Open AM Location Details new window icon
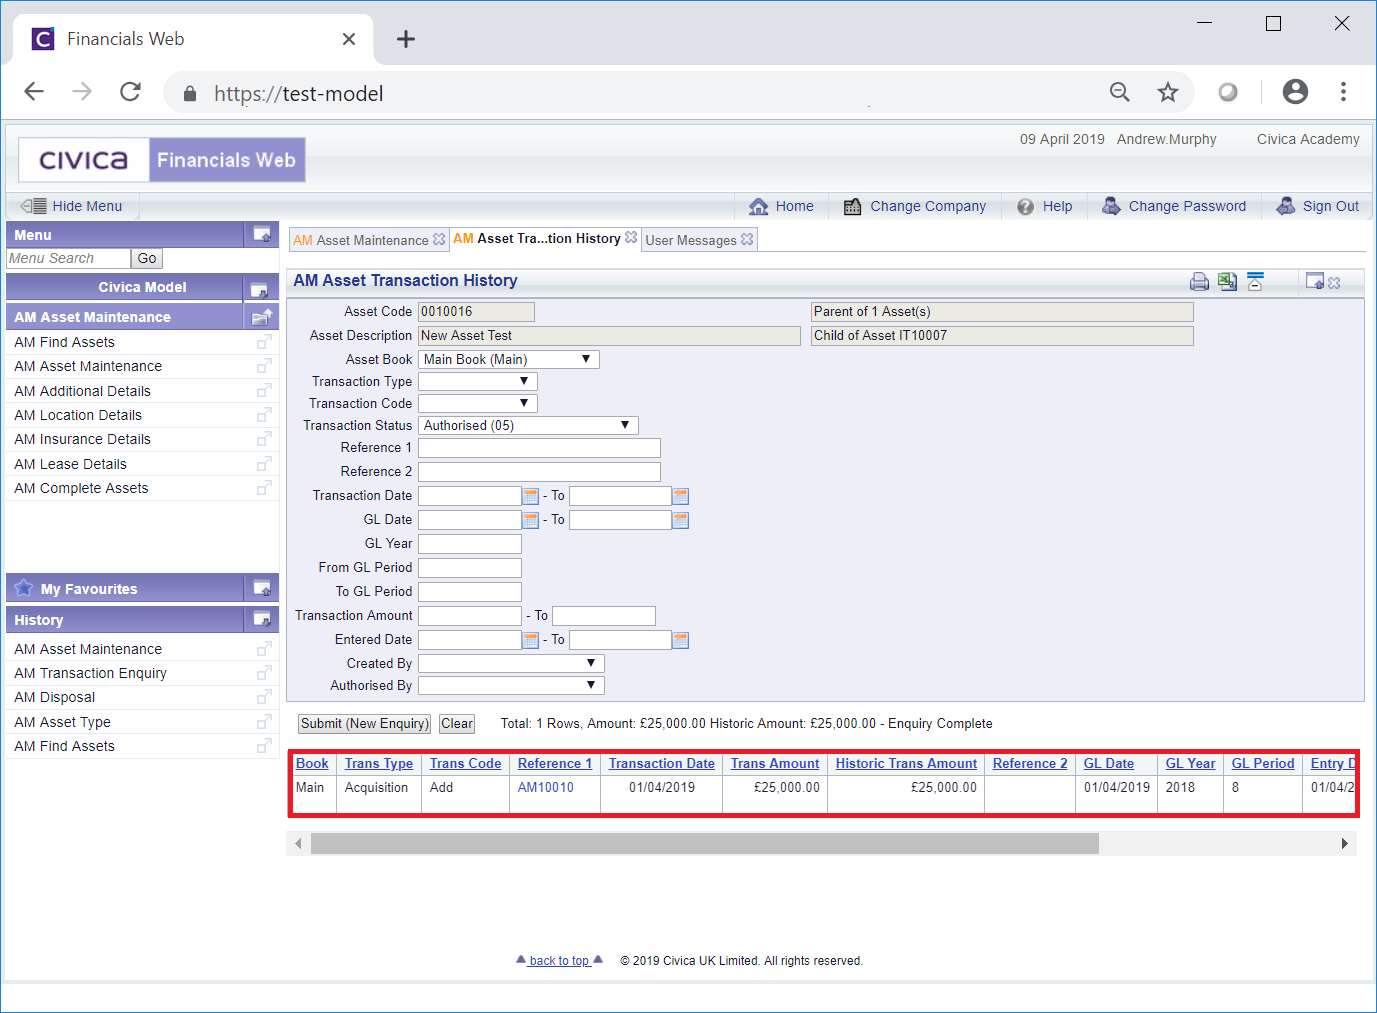The height and width of the screenshot is (1013, 1377). (x=264, y=415)
